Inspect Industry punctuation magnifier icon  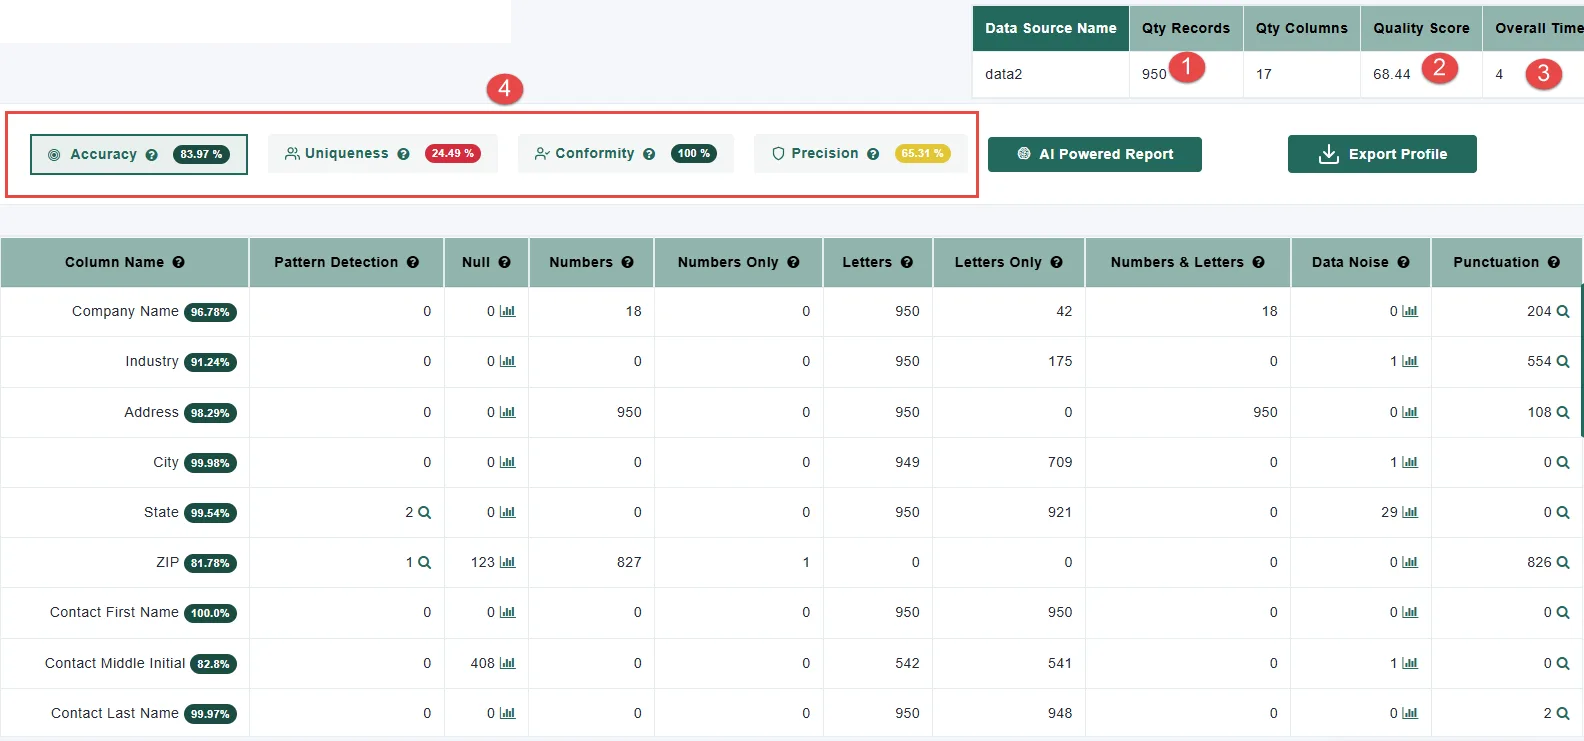[1563, 361]
